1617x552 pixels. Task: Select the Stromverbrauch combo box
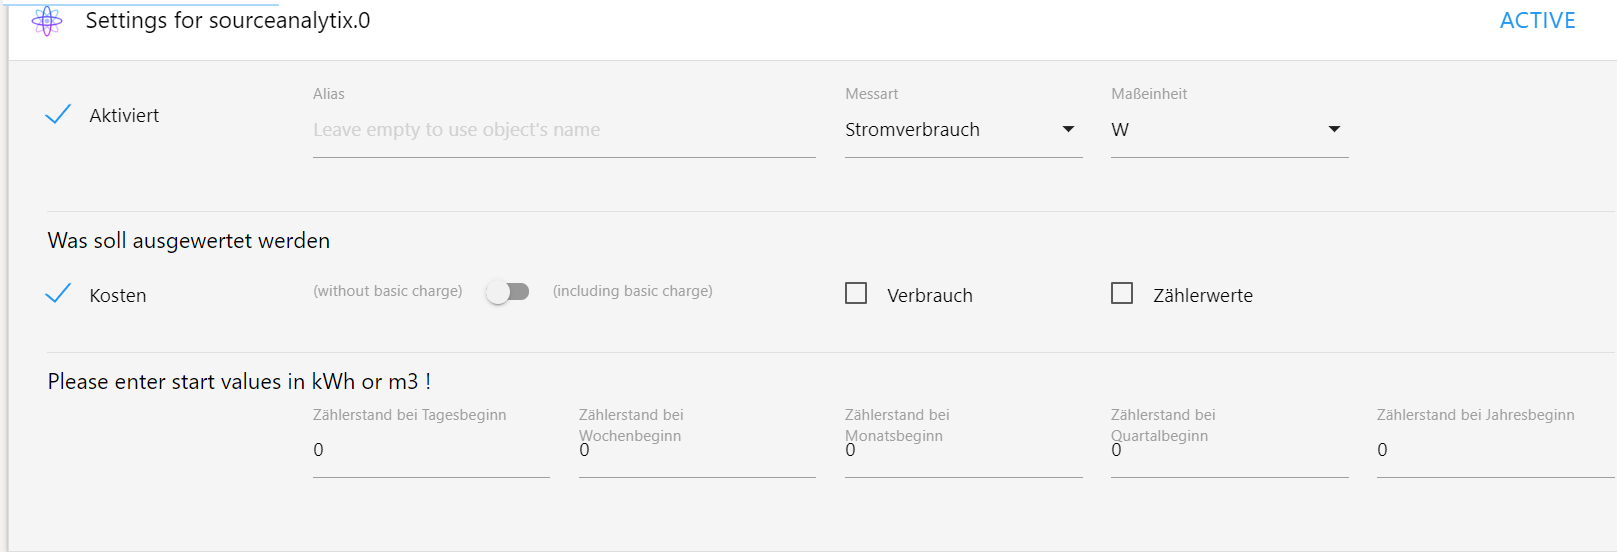pos(963,130)
